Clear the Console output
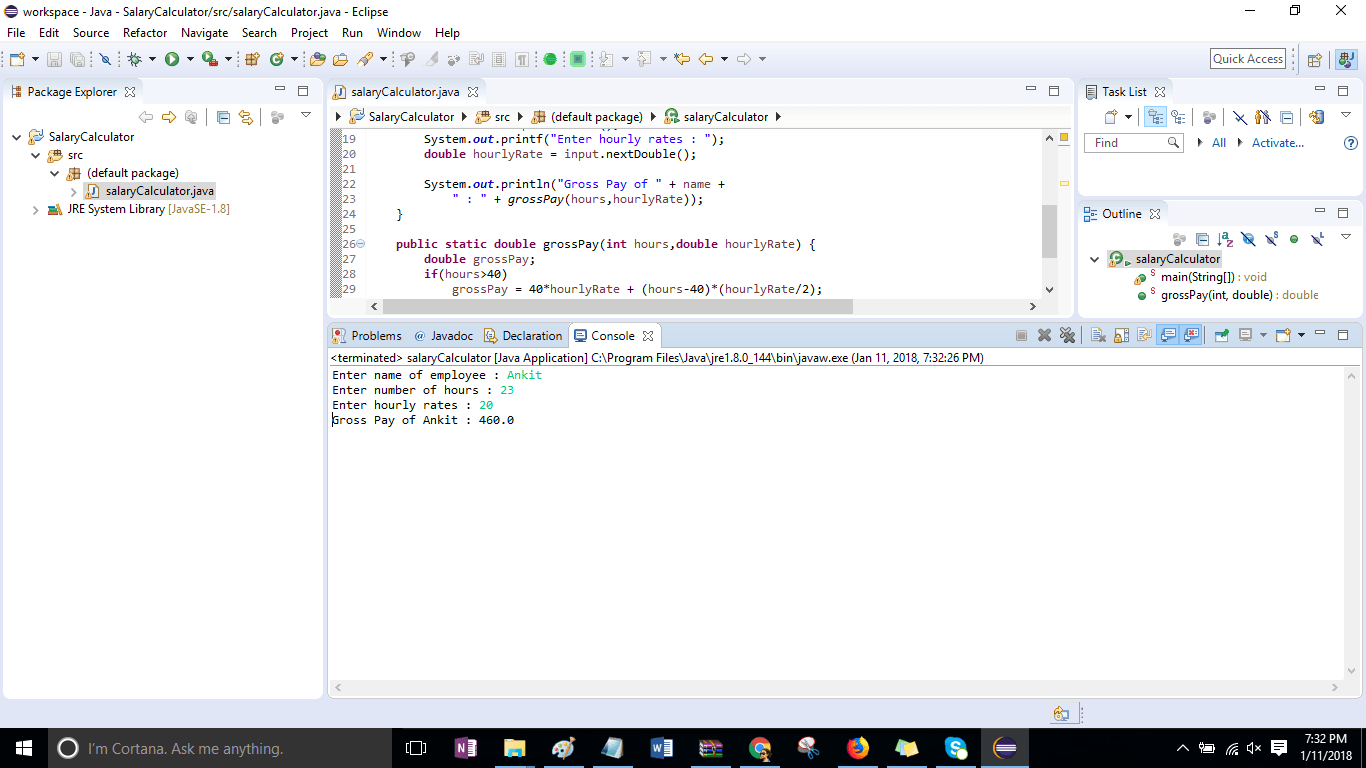The image size is (1366, 768). pyautogui.click(x=1097, y=336)
